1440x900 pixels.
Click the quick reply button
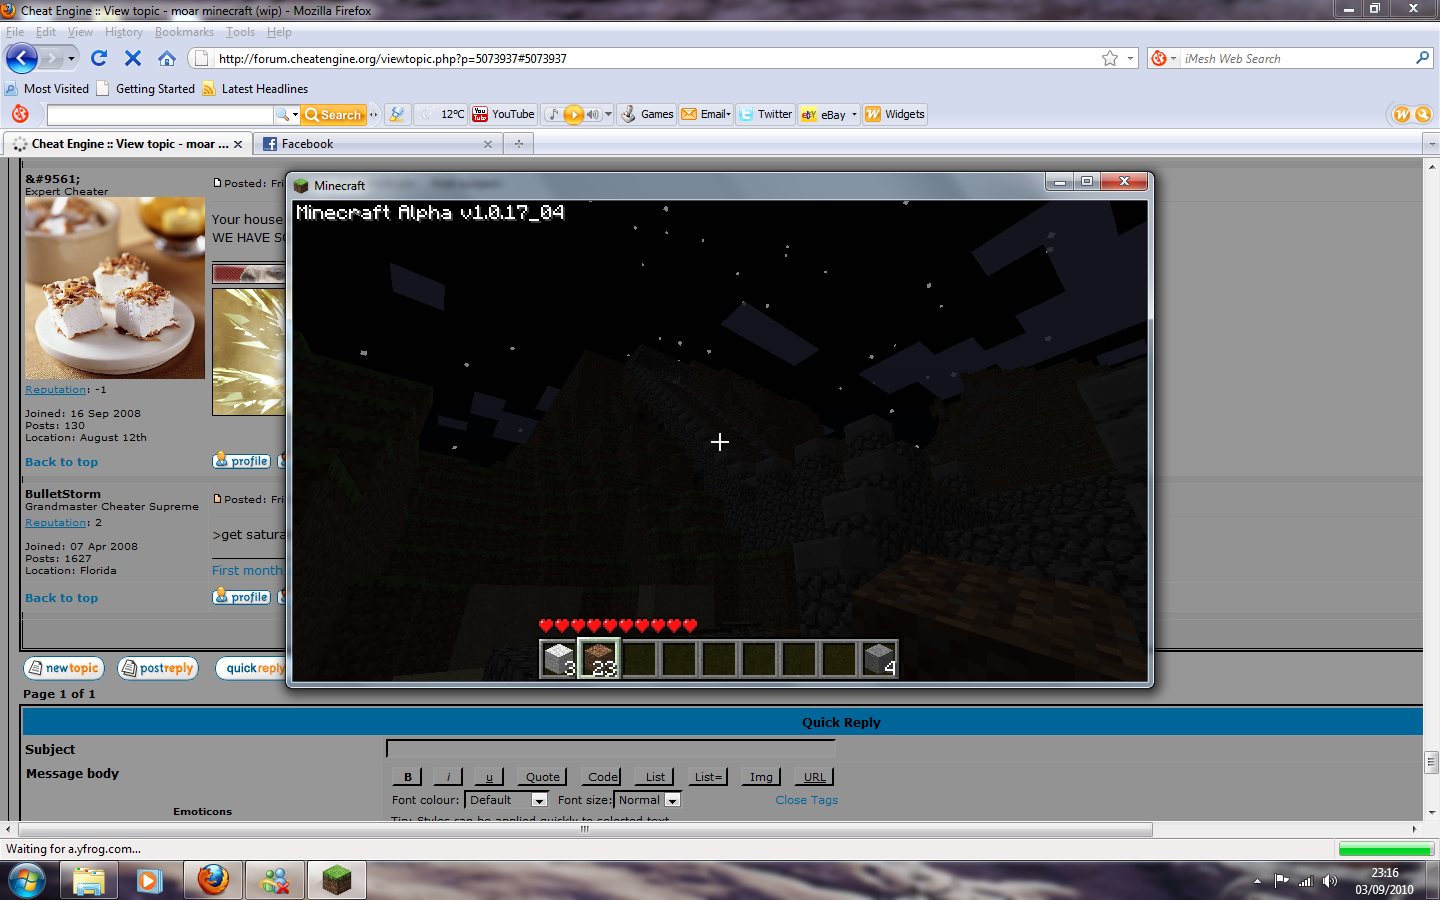click(251, 668)
